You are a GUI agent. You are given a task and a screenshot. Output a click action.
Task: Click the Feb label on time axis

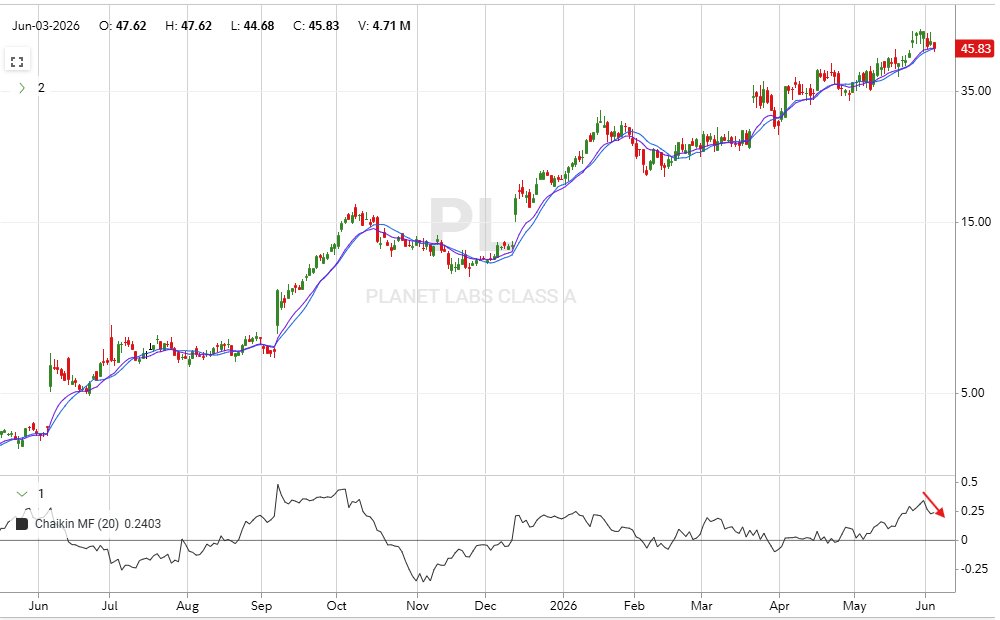point(634,605)
